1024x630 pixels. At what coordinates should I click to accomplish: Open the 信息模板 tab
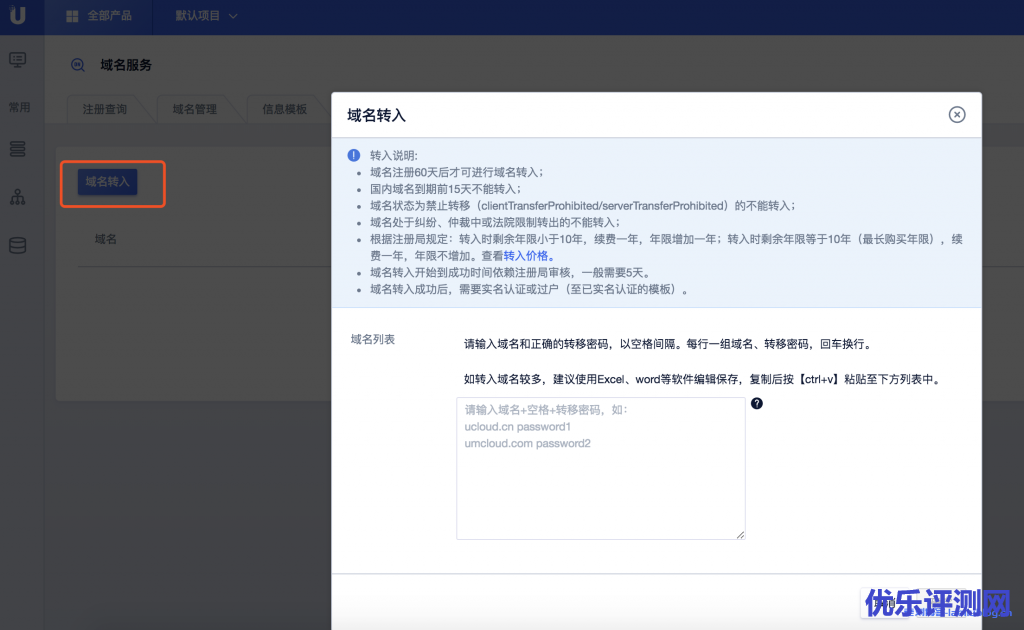(284, 109)
